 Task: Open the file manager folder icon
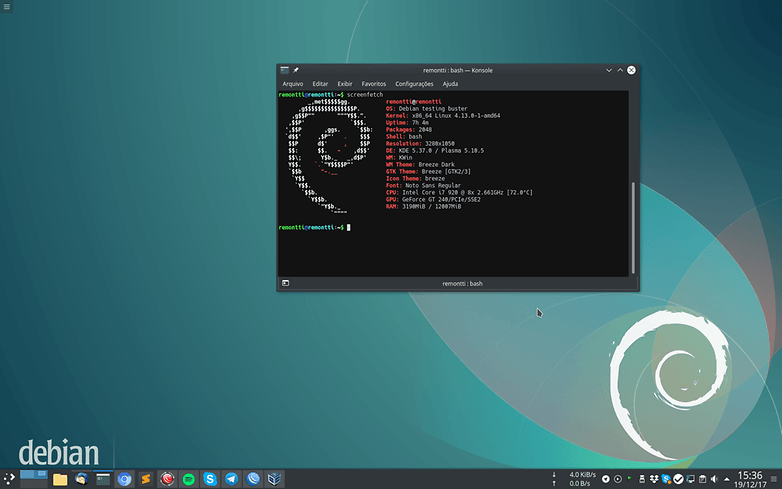(60, 480)
